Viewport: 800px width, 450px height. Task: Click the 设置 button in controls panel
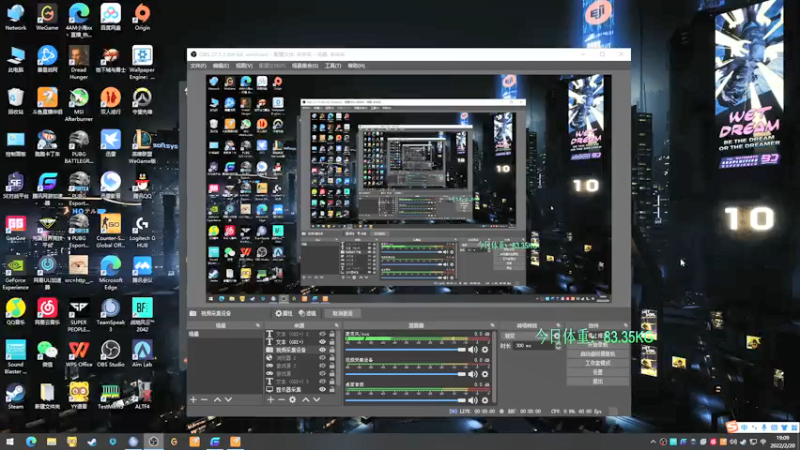597,371
